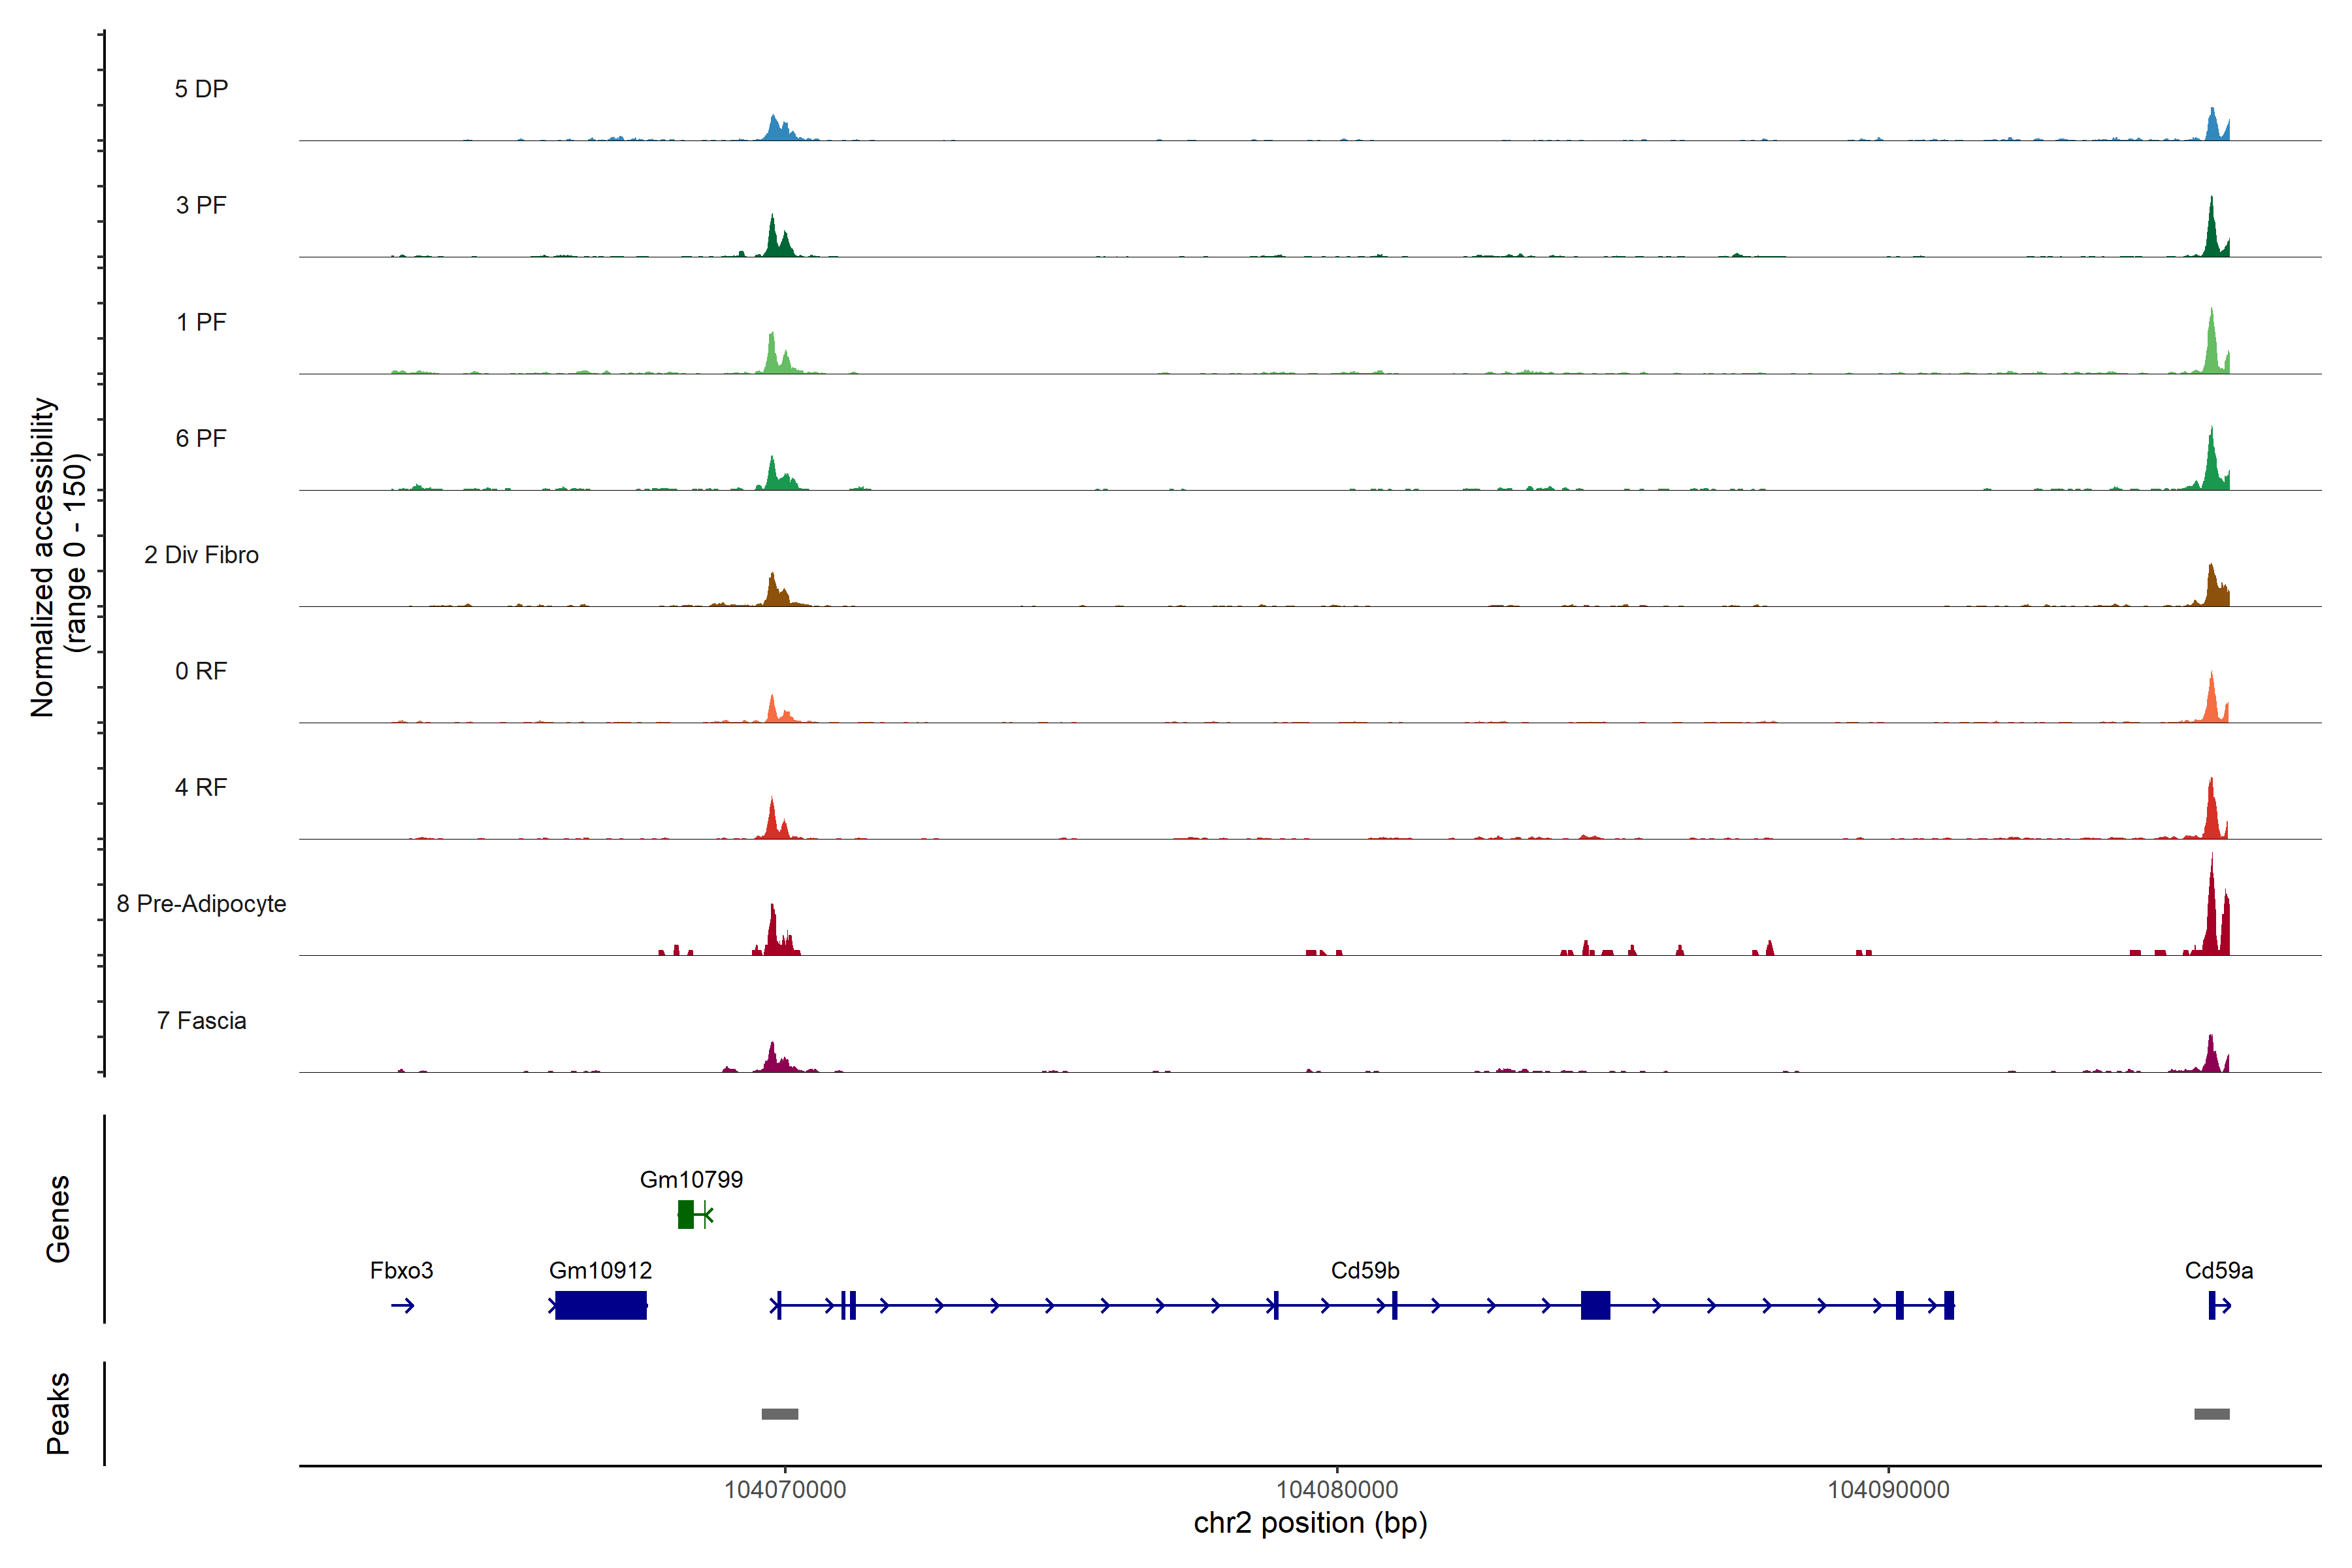This screenshot has width=2352, height=1568.
Task: Click the 7 Fascia track label
Action: pyautogui.click(x=201, y=1021)
